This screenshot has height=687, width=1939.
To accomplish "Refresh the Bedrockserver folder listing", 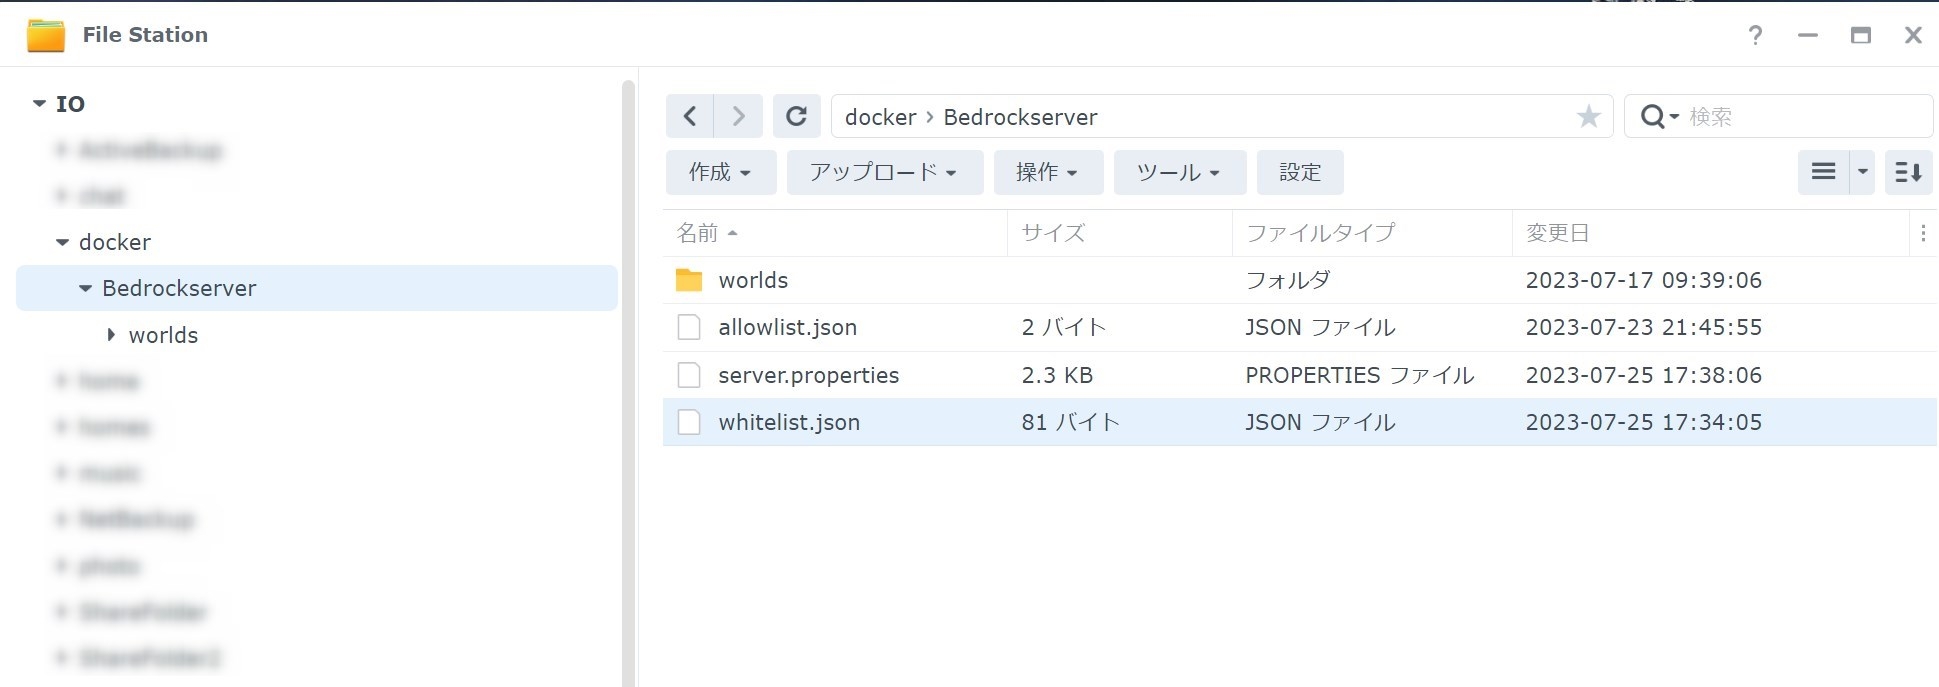I will click(796, 117).
